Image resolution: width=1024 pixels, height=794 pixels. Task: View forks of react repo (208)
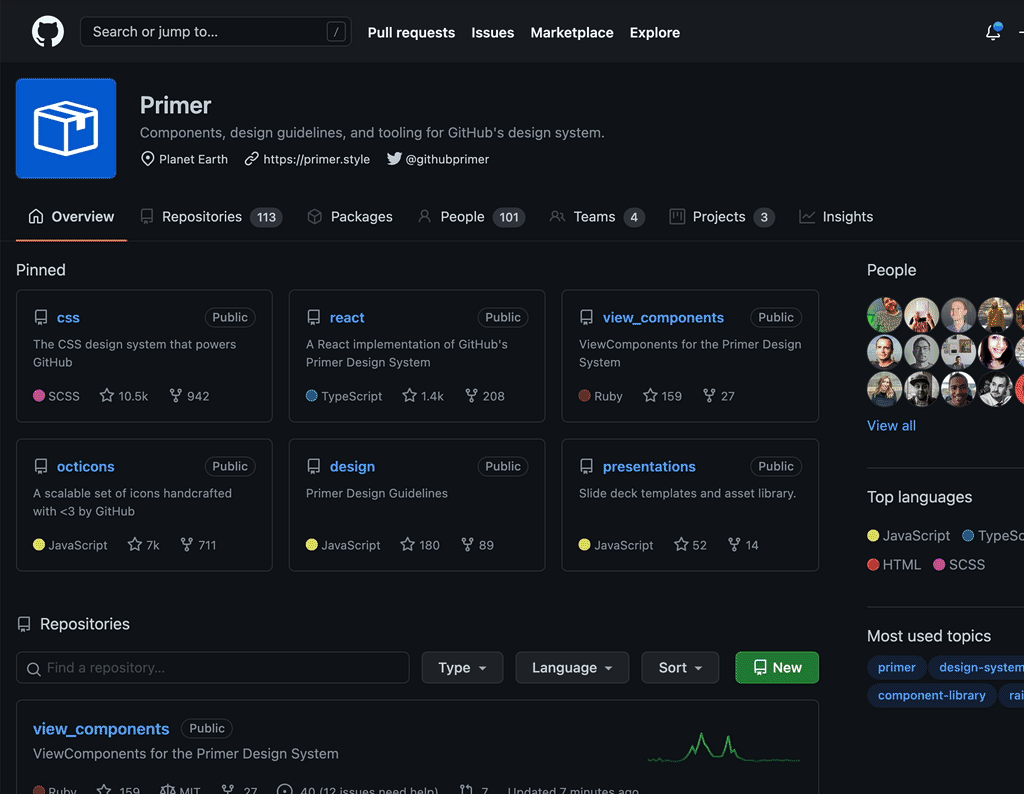(485, 396)
